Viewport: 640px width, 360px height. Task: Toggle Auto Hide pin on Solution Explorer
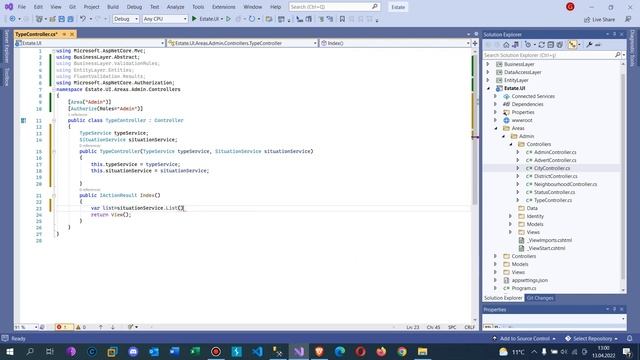[614, 34]
